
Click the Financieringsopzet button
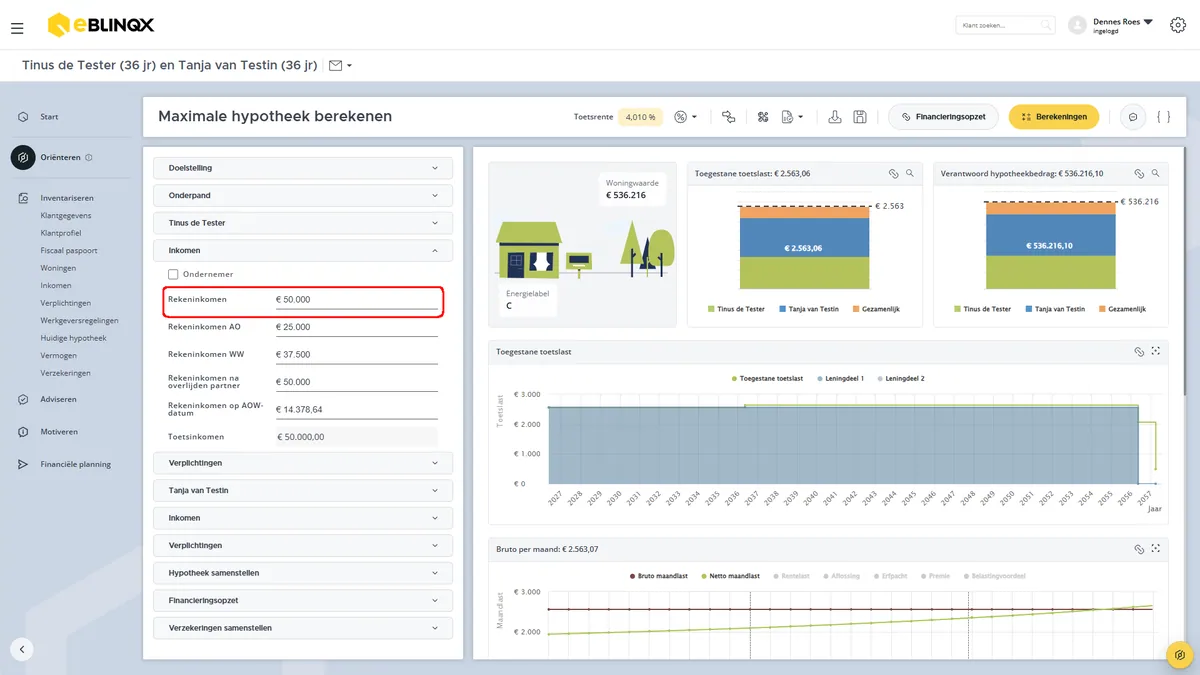pos(943,117)
